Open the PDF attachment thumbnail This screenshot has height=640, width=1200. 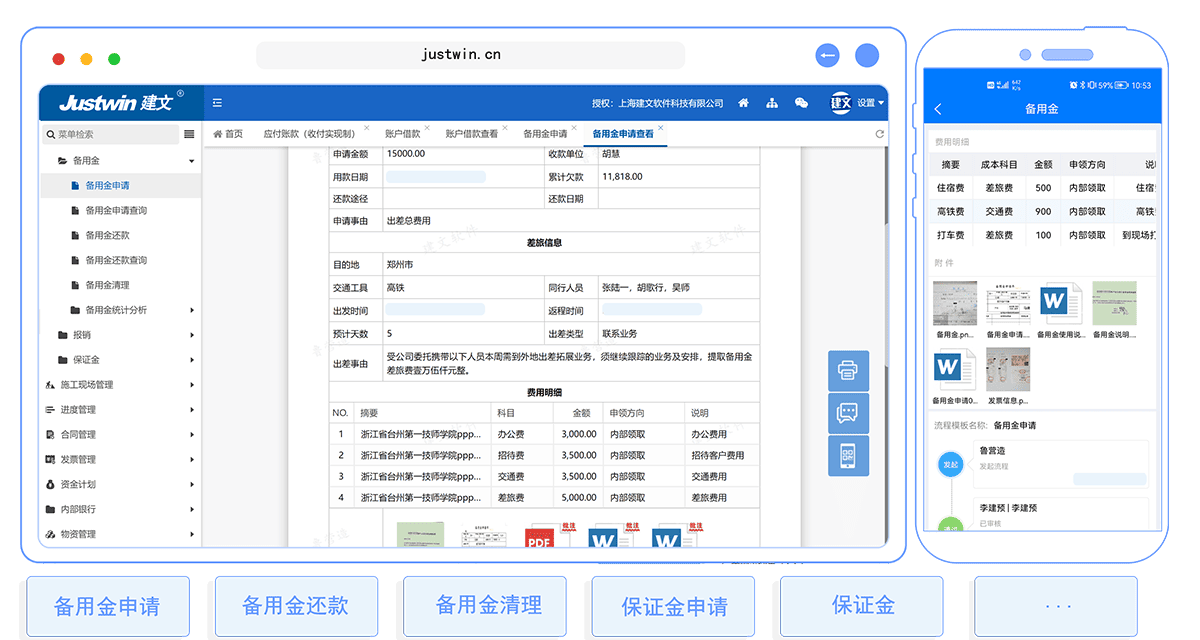click(539, 539)
